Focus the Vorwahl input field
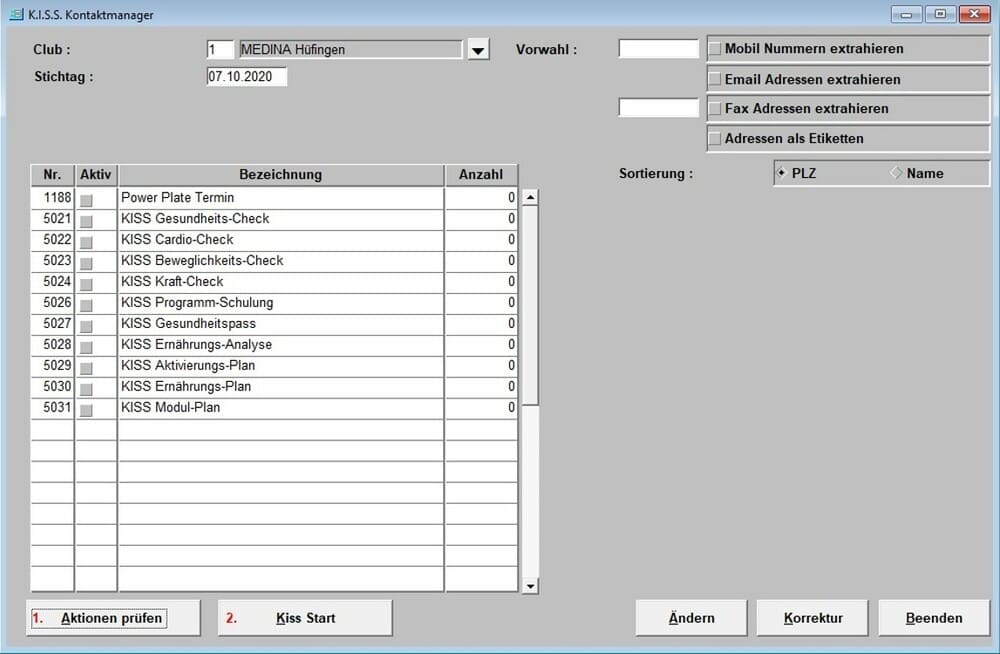The height and width of the screenshot is (654, 1000). tap(658, 49)
